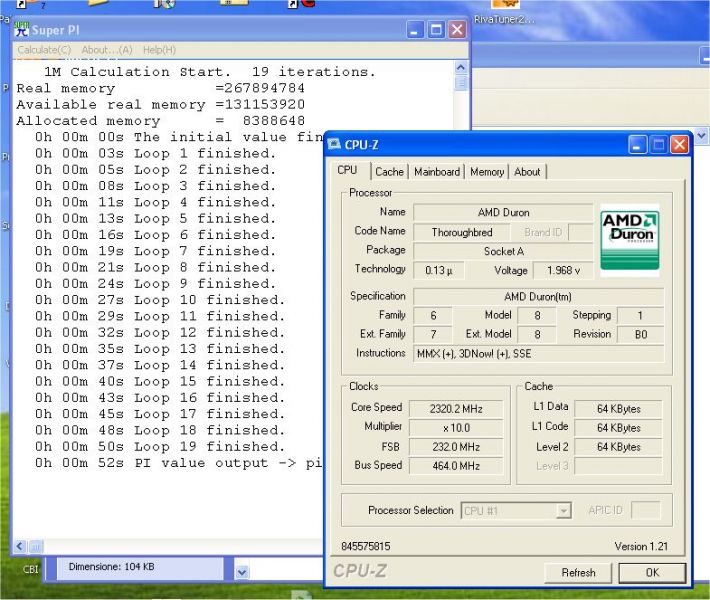This screenshot has height=600, width=710.
Task: Click the Instructions field MMX, 3DNow!, SSE
Action: [x=538, y=354]
